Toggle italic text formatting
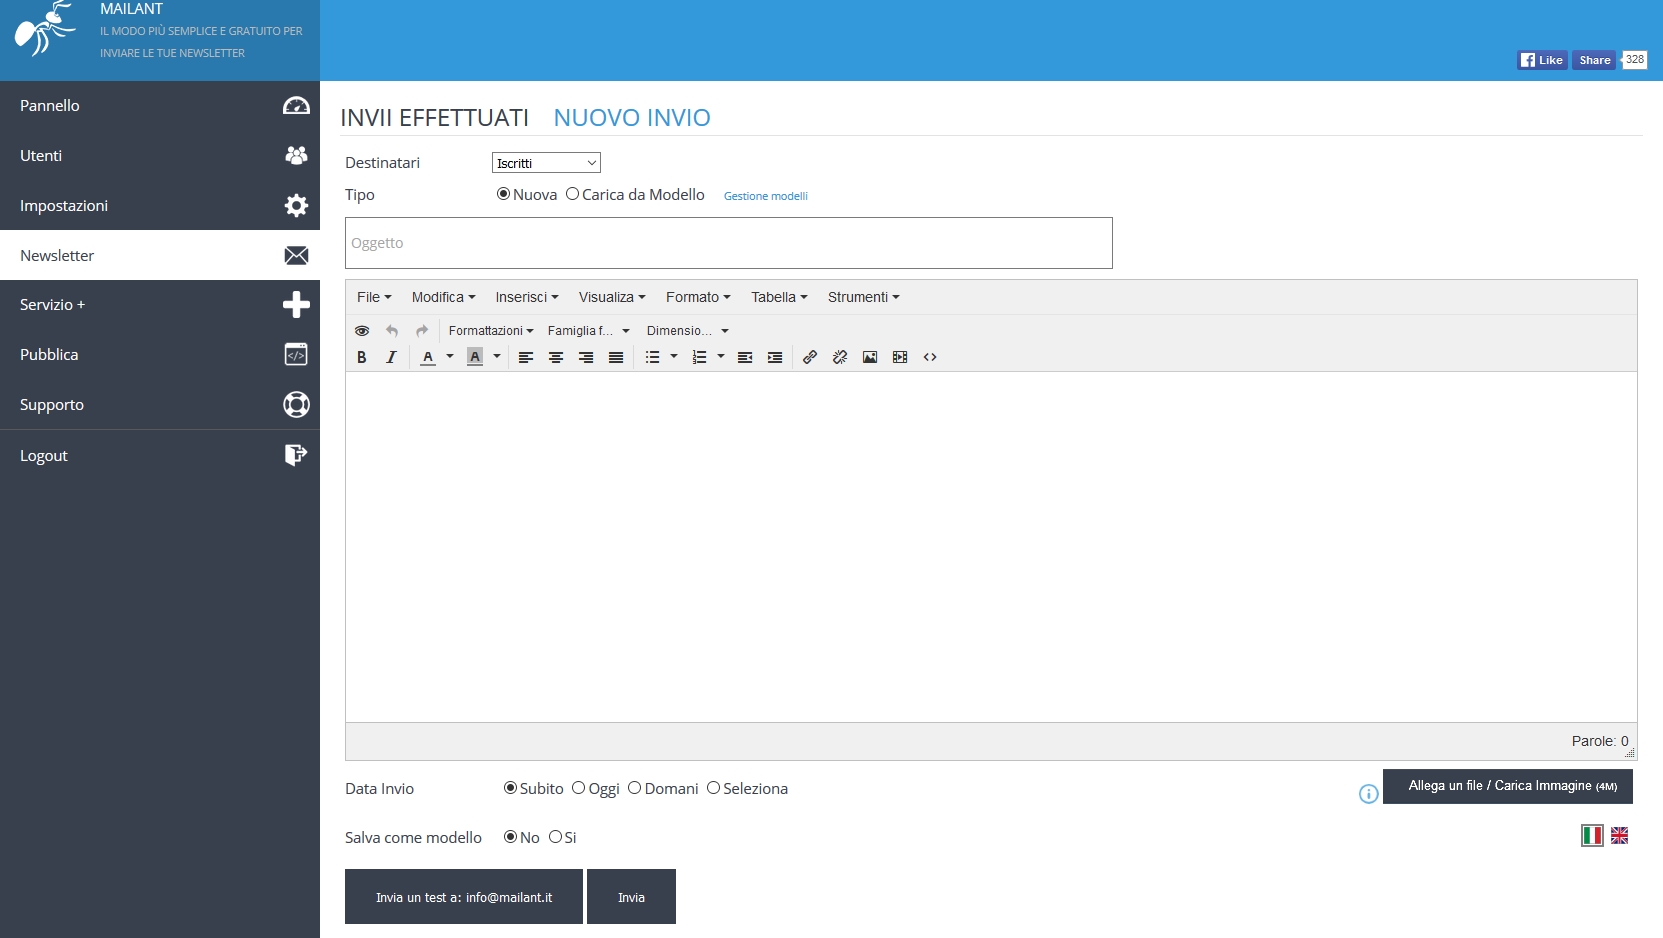Screen dimensions: 1663x938 [x=392, y=357]
